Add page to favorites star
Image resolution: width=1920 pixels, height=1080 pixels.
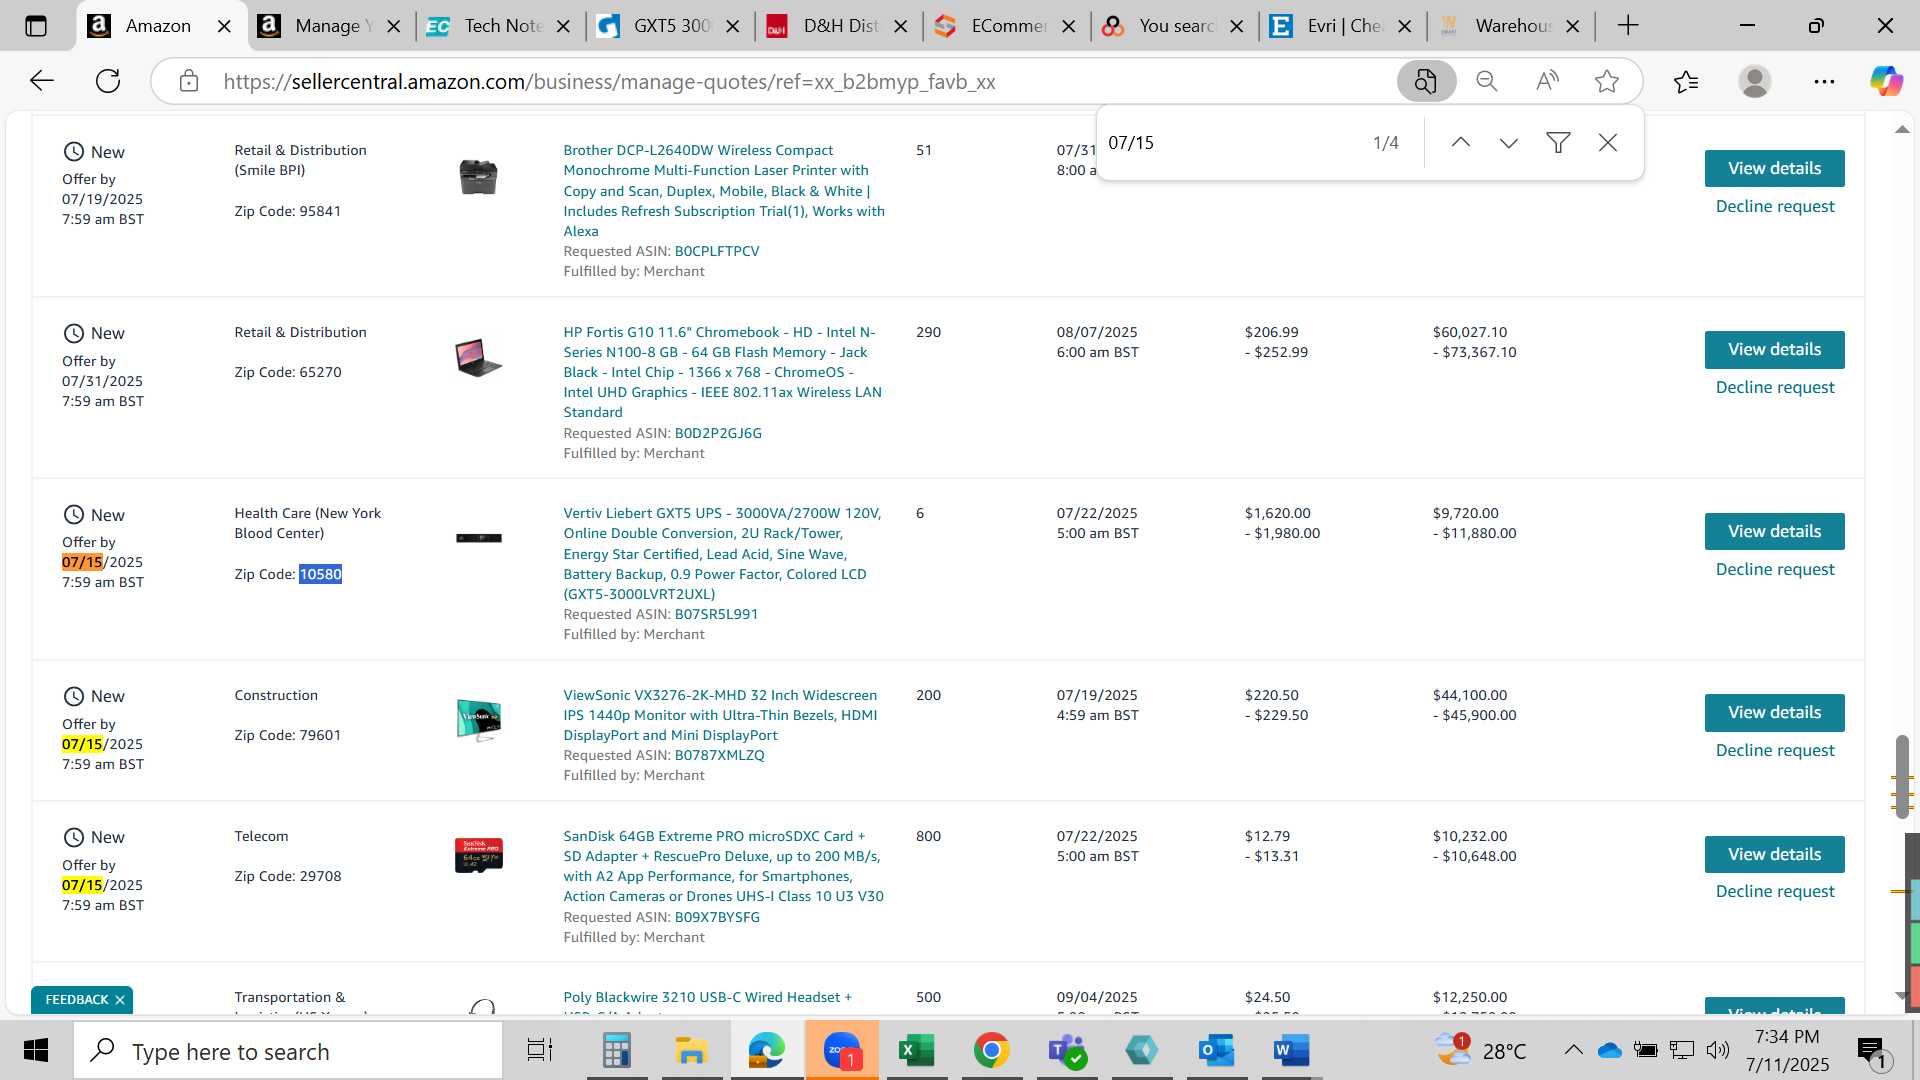(x=1607, y=81)
